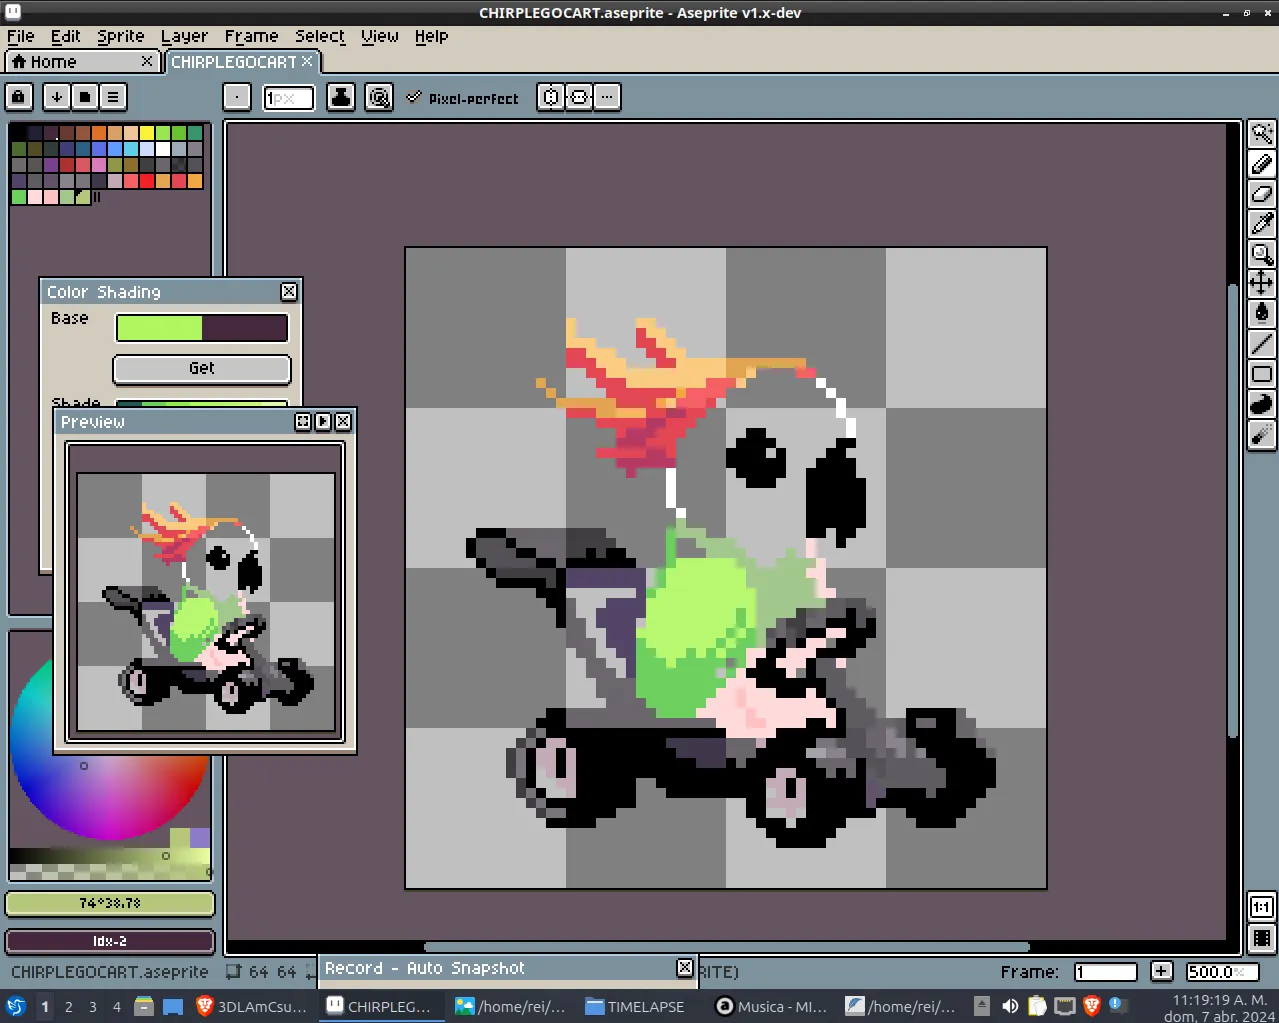Open the Frame menu
This screenshot has height=1023, width=1279.
point(251,36)
